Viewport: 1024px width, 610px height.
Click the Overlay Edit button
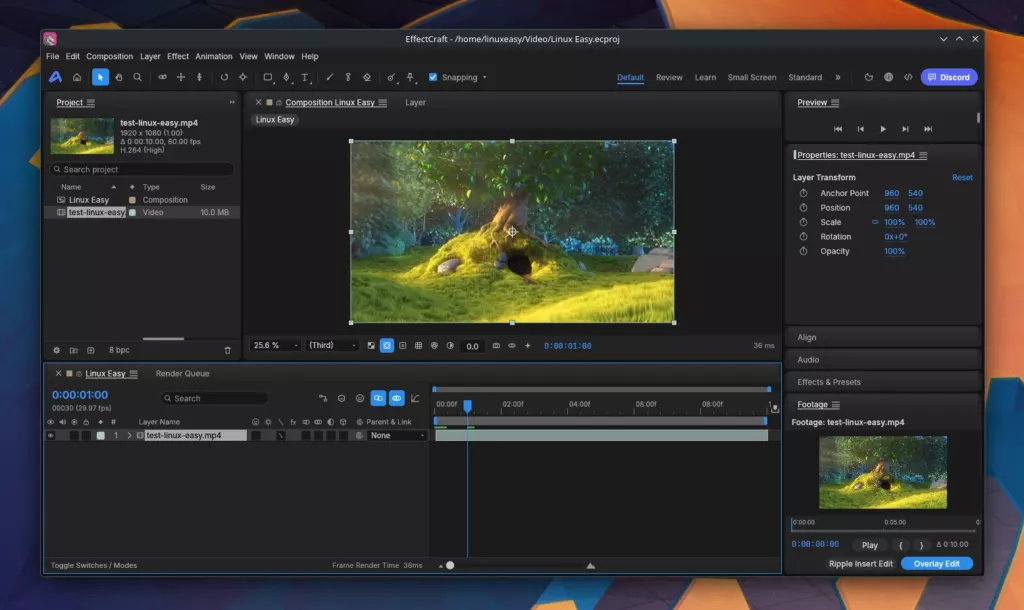tap(936, 564)
